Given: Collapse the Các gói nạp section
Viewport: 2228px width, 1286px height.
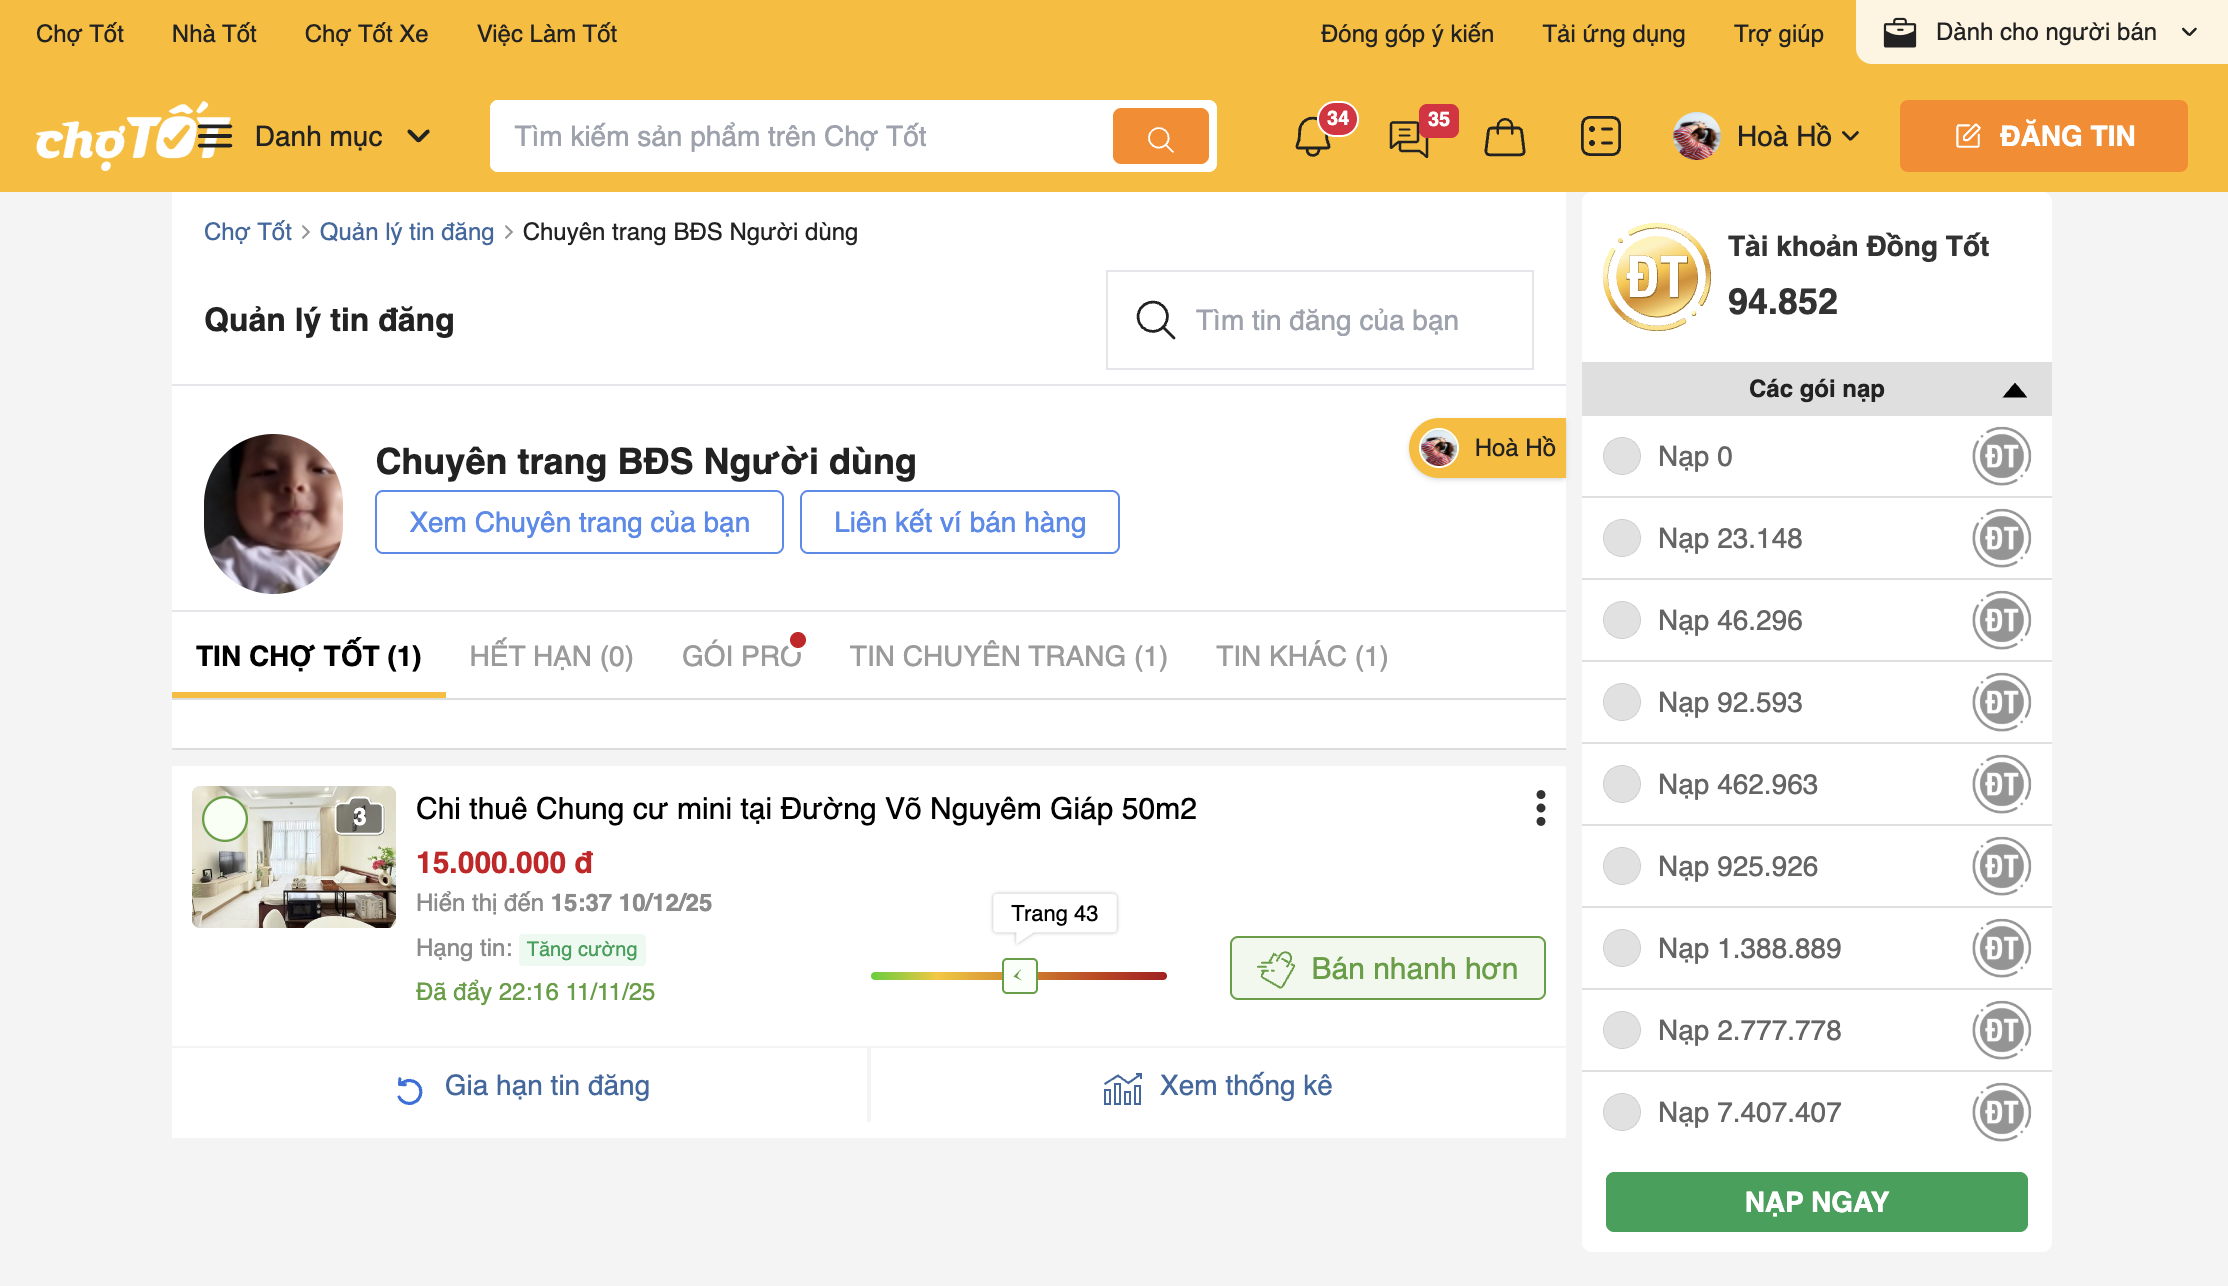Looking at the screenshot, I should 2014,390.
